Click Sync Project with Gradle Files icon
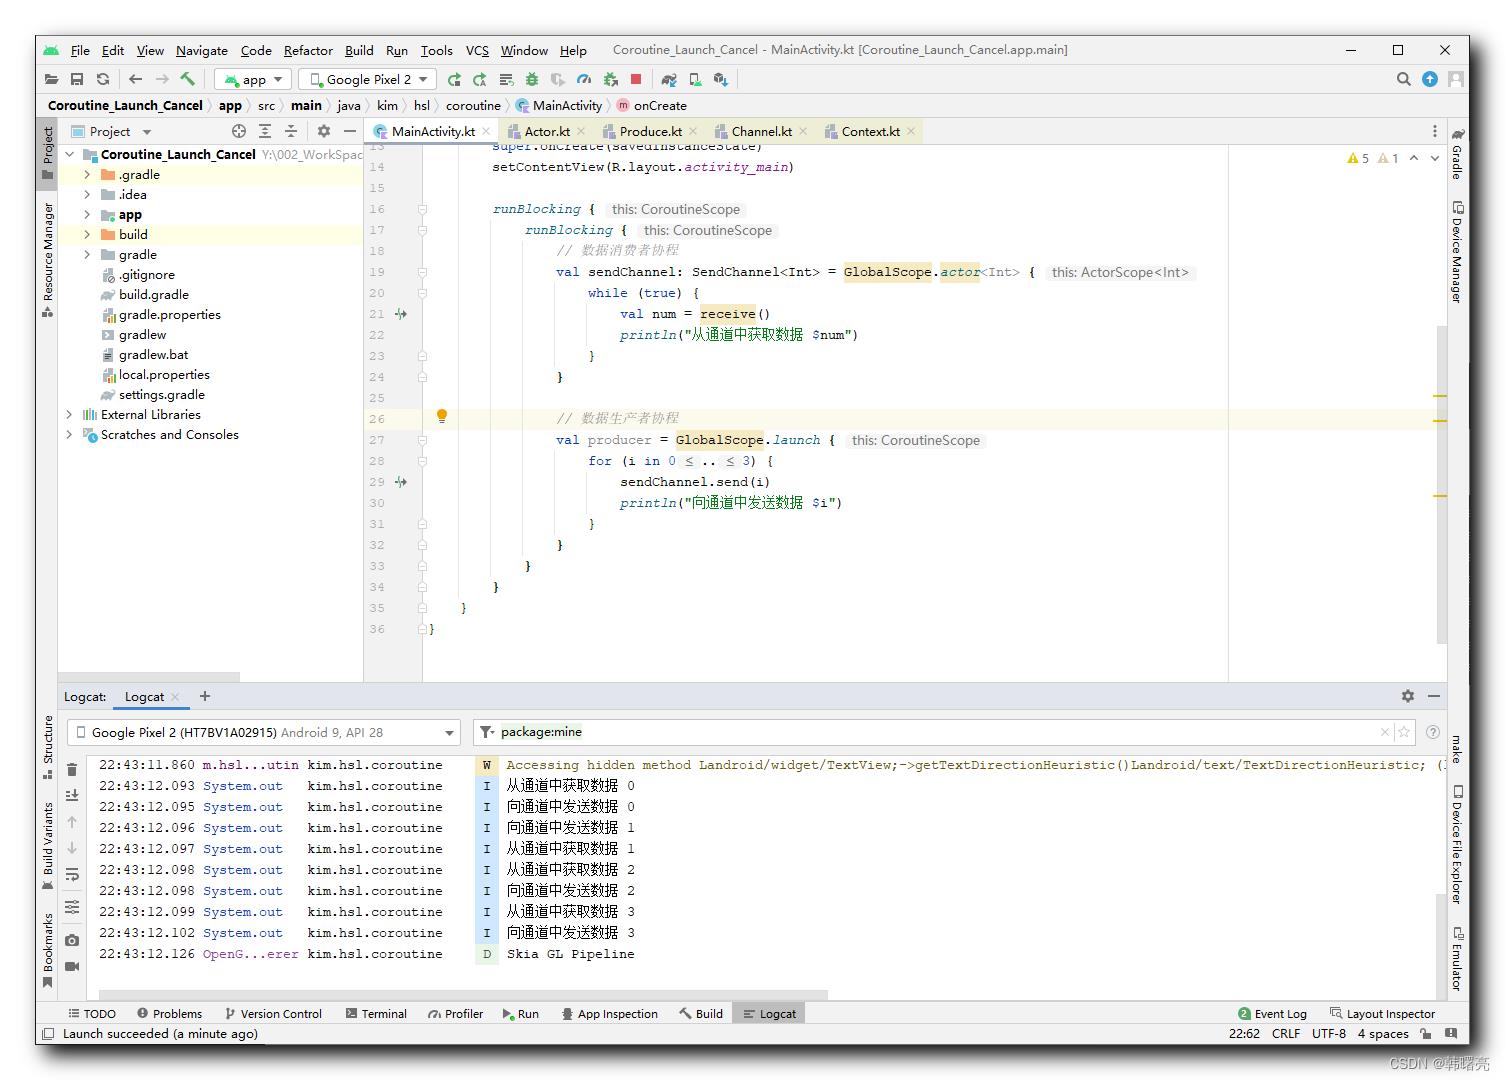 (x=669, y=79)
